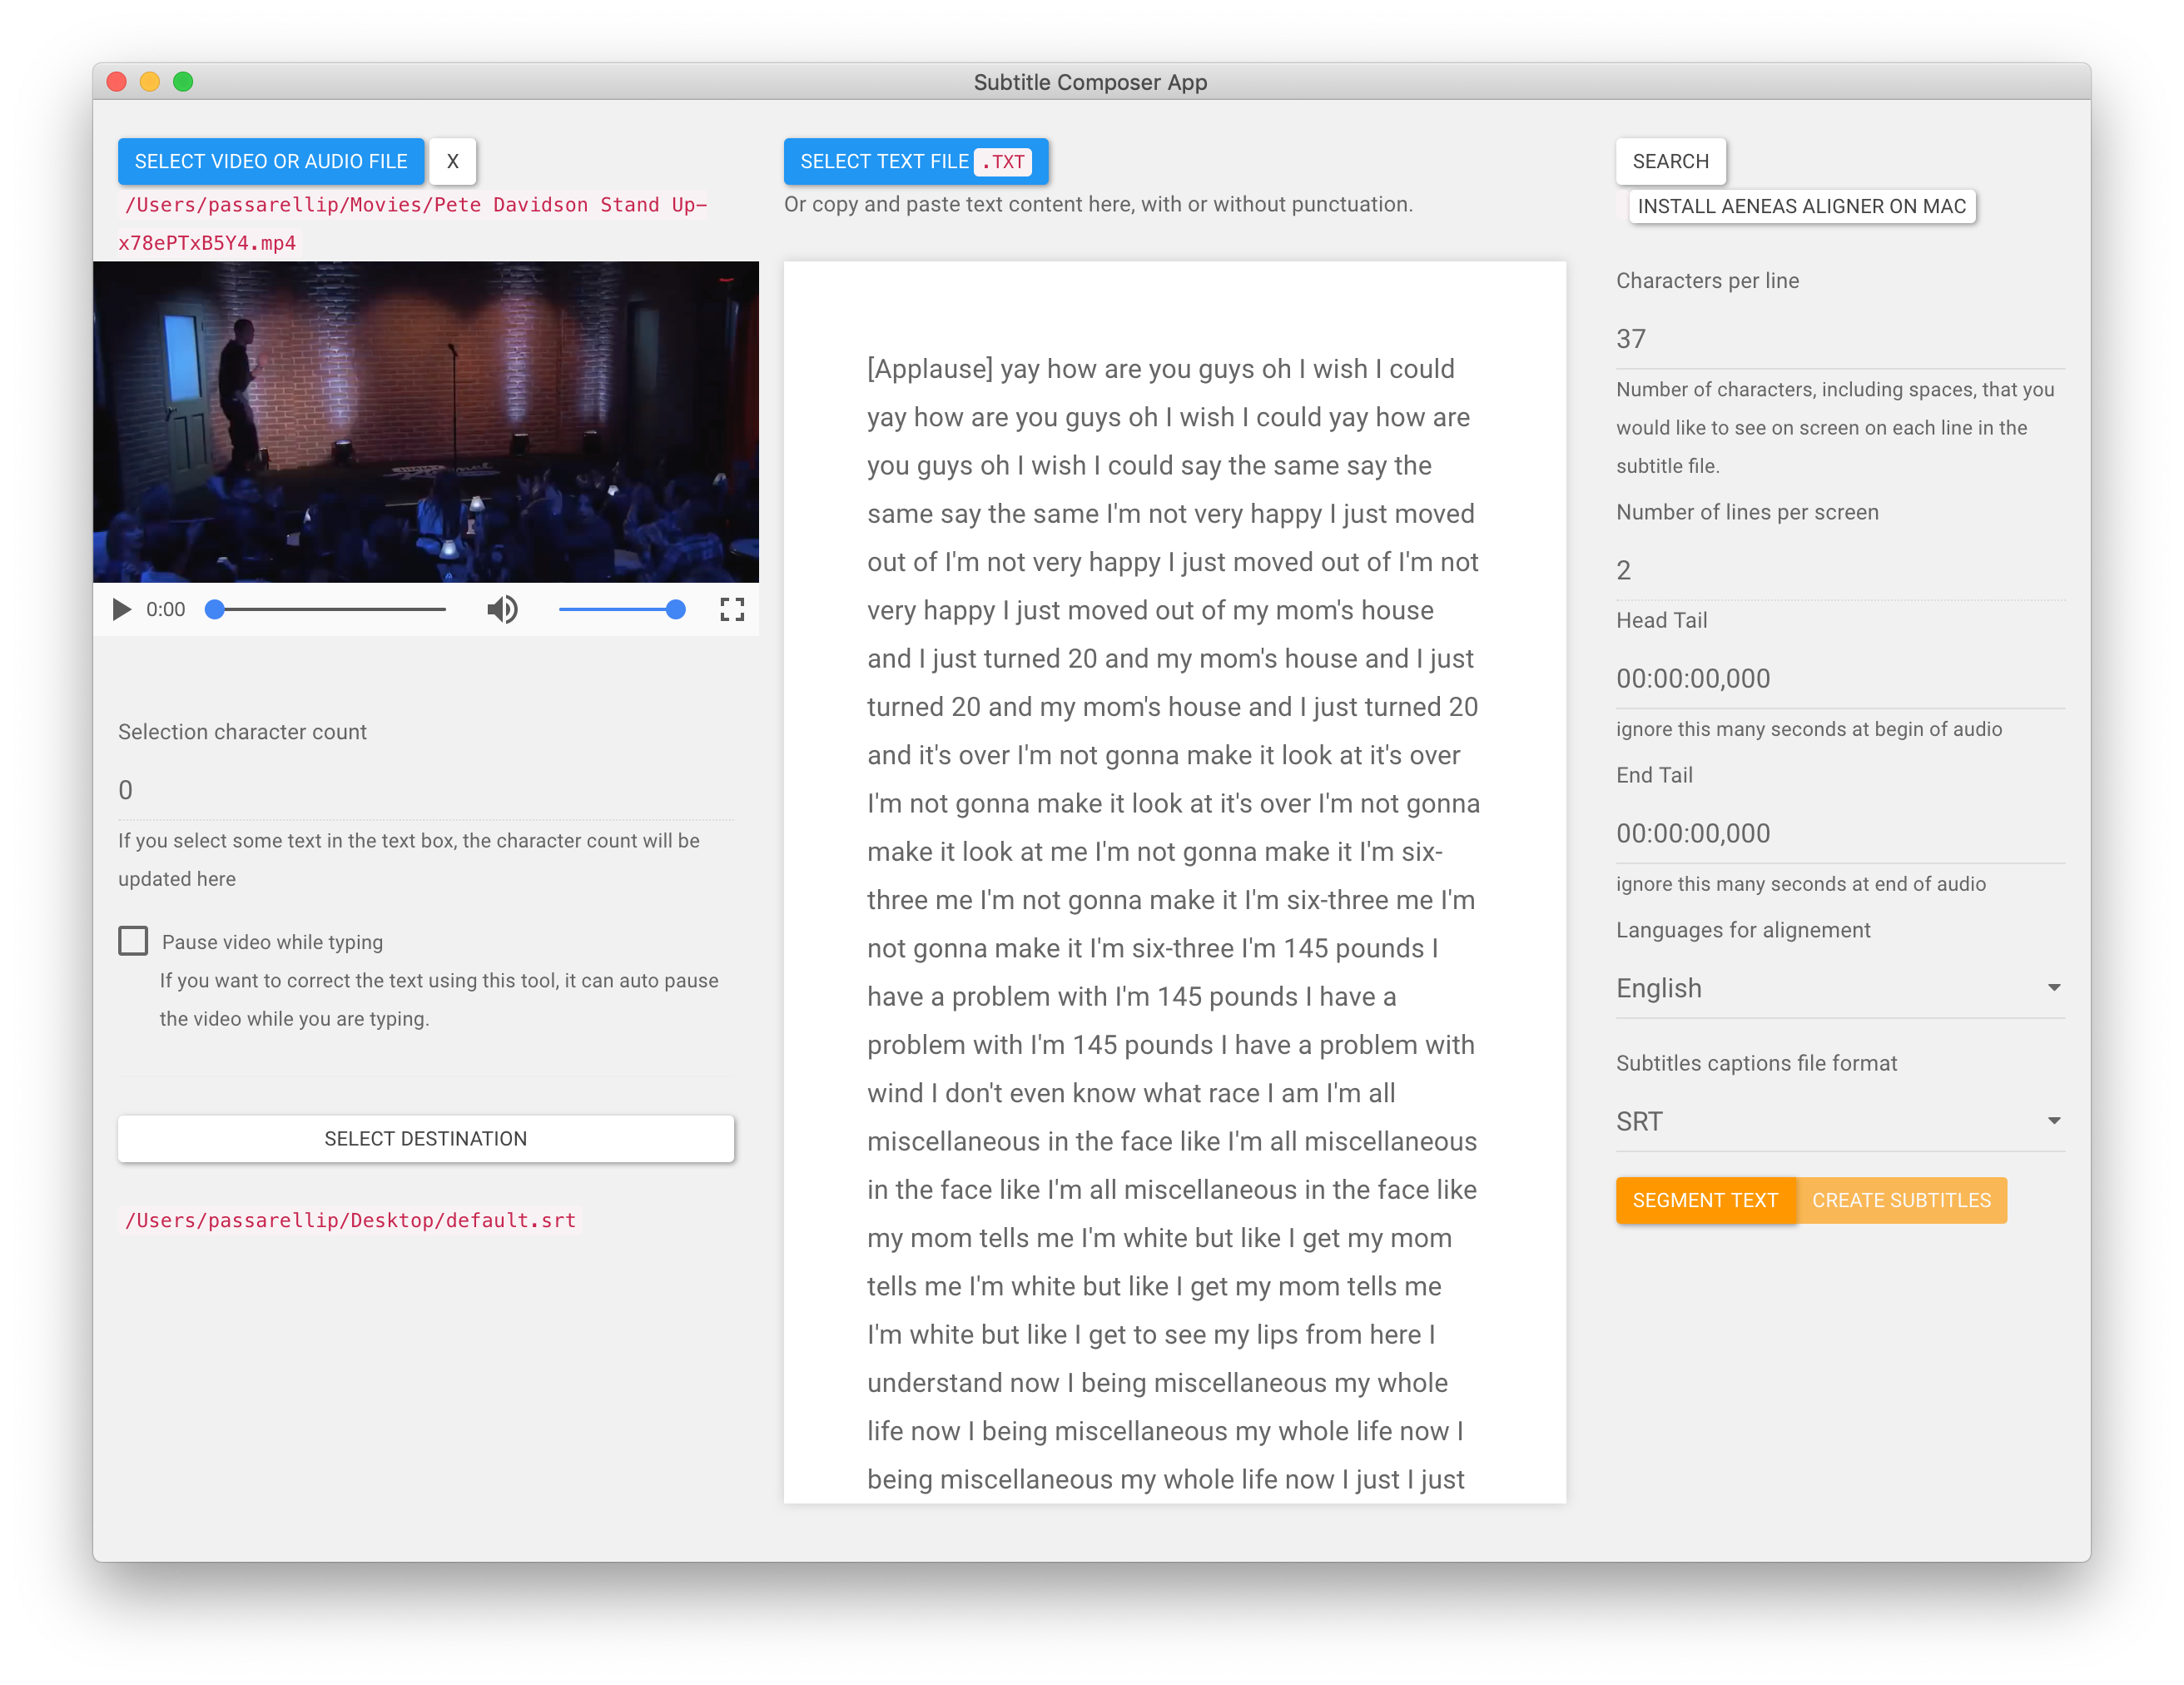This screenshot has width=2184, height=1685.
Task: Click the .TXT badge on the text file button
Action: click(1003, 162)
